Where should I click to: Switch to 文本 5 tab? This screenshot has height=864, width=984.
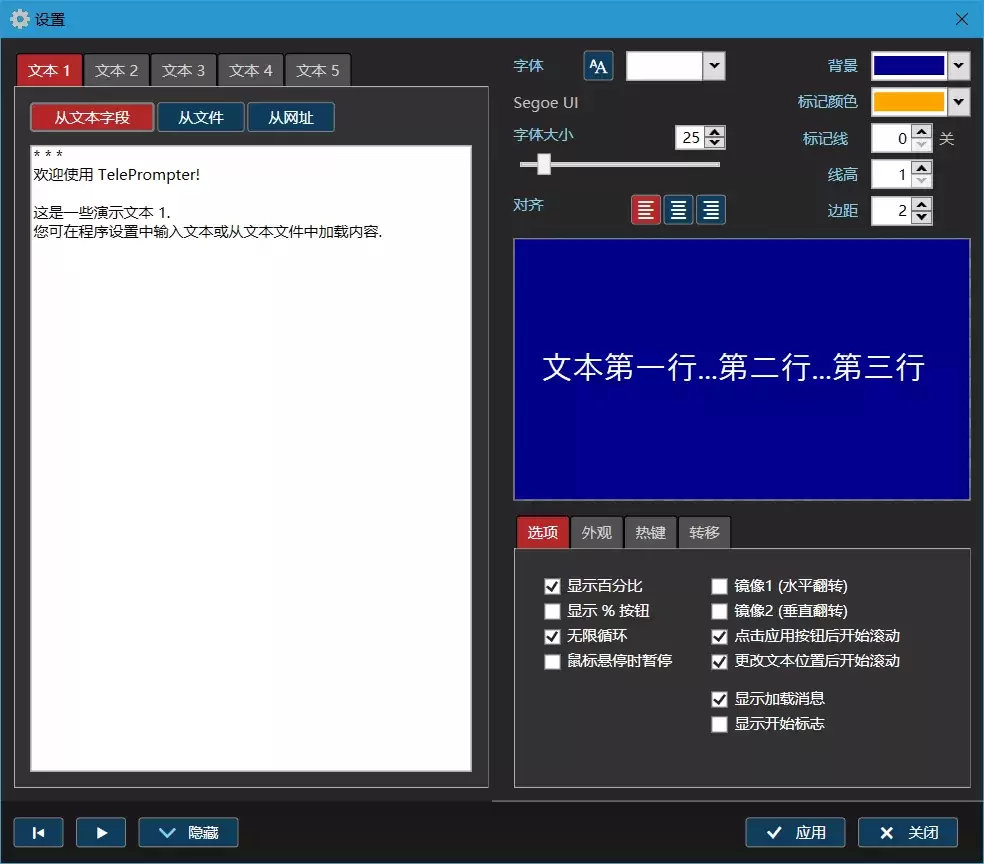[x=318, y=70]
